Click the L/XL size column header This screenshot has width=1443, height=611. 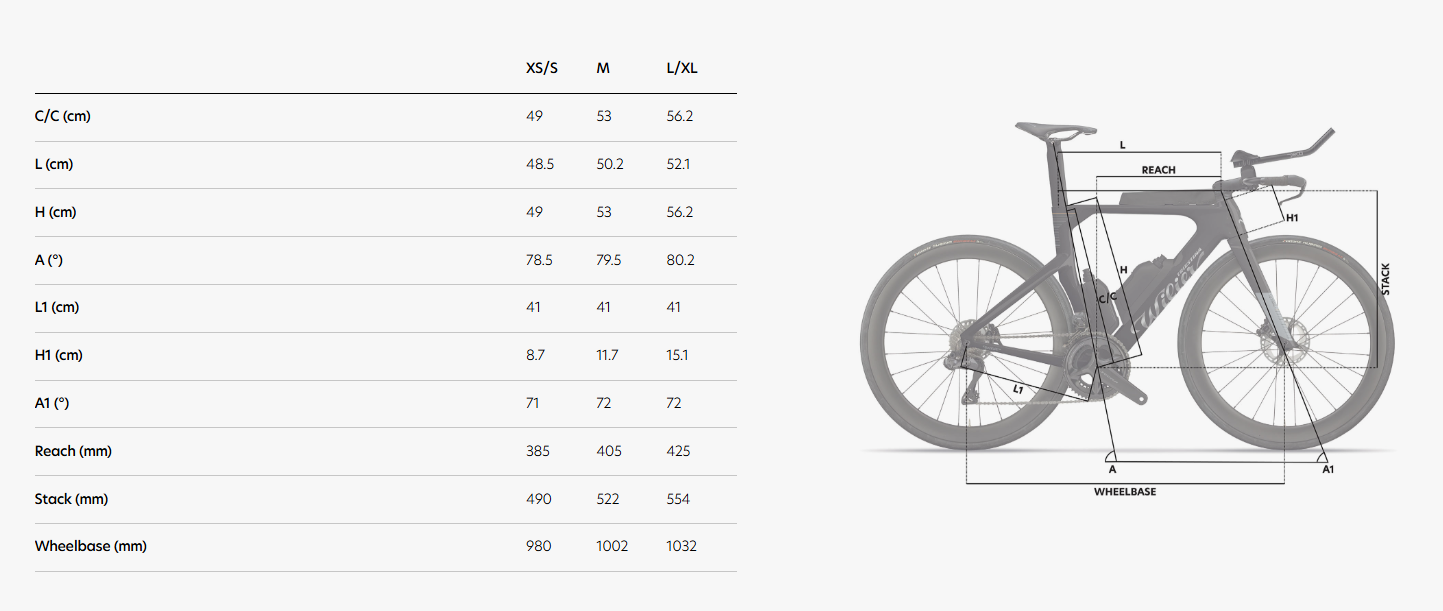pos(683,69)
